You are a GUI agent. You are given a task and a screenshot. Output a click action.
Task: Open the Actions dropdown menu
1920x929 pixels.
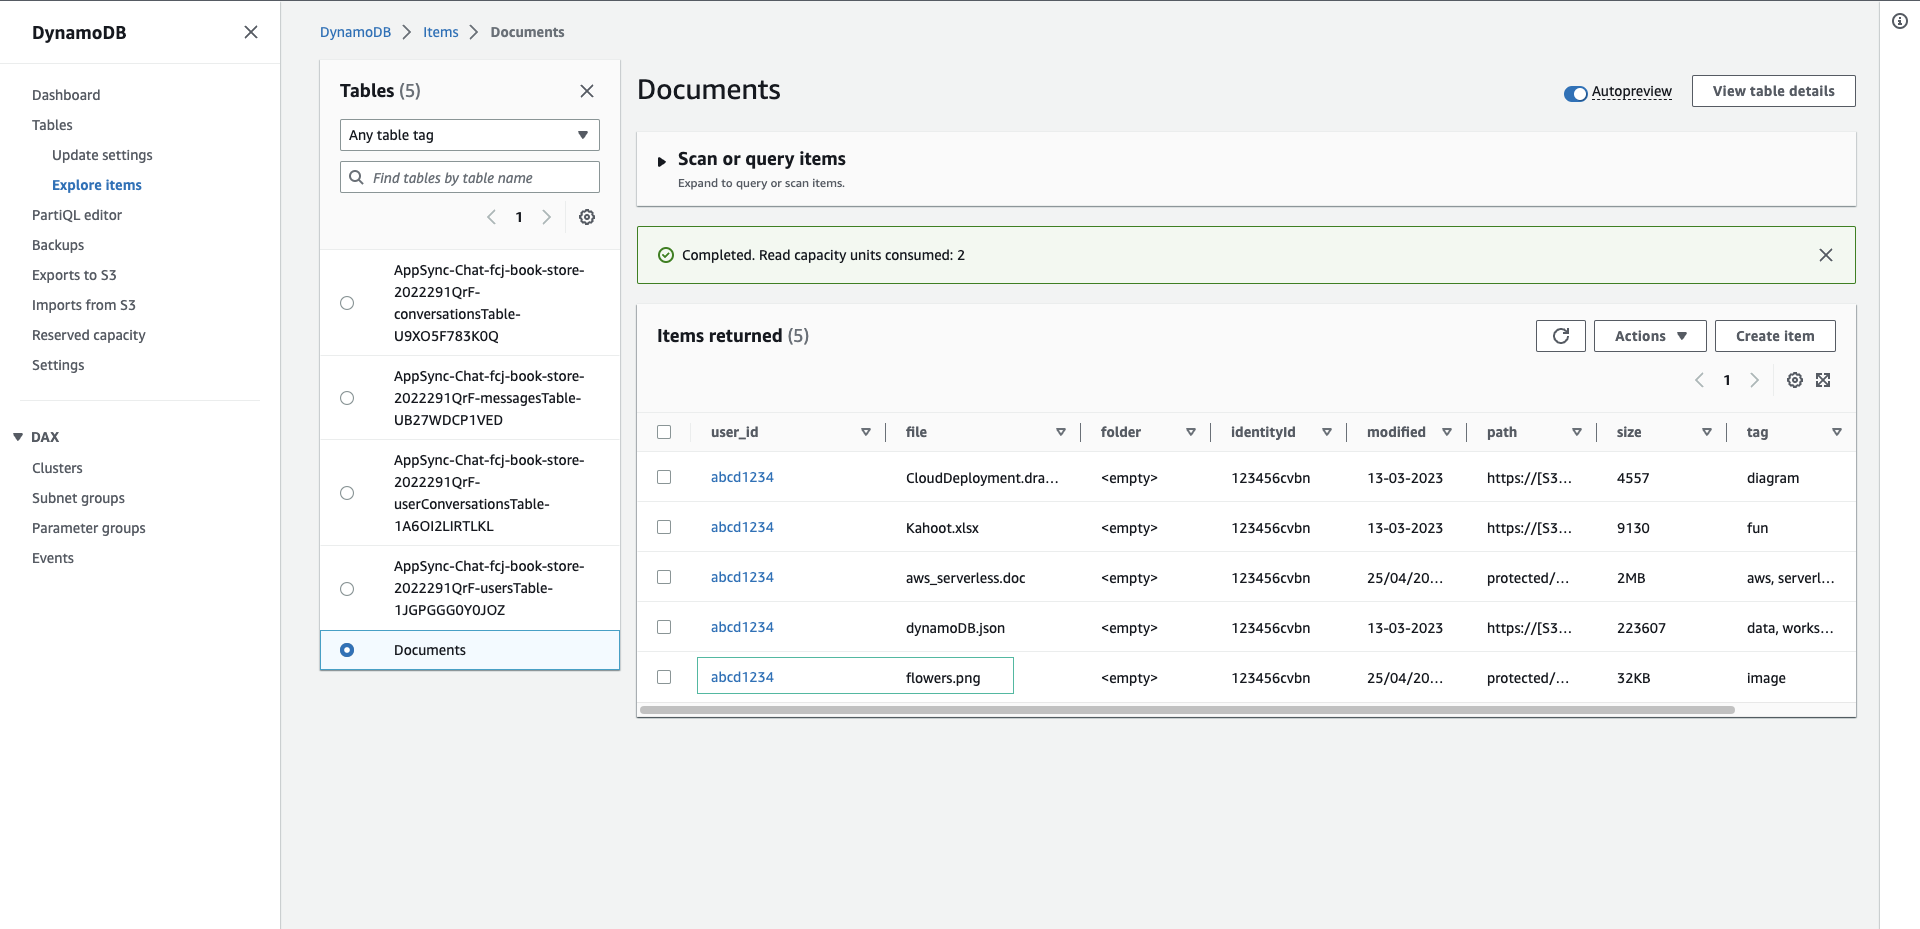click(x=1650, y=336)
